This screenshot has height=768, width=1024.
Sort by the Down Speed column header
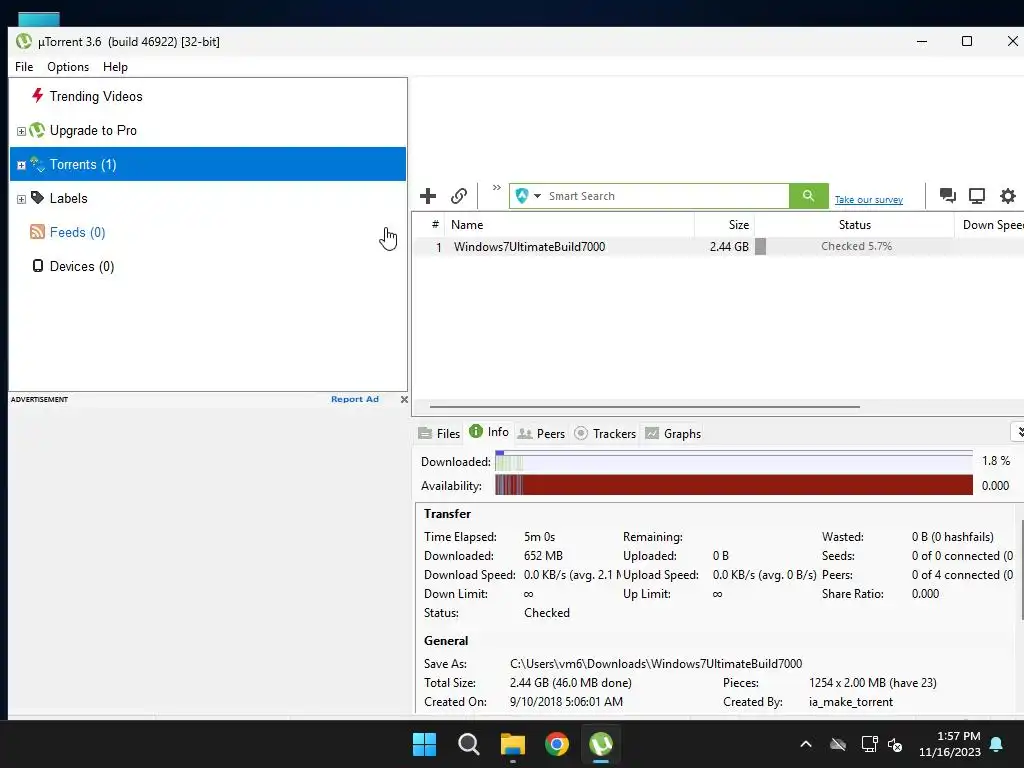point(989,225)
